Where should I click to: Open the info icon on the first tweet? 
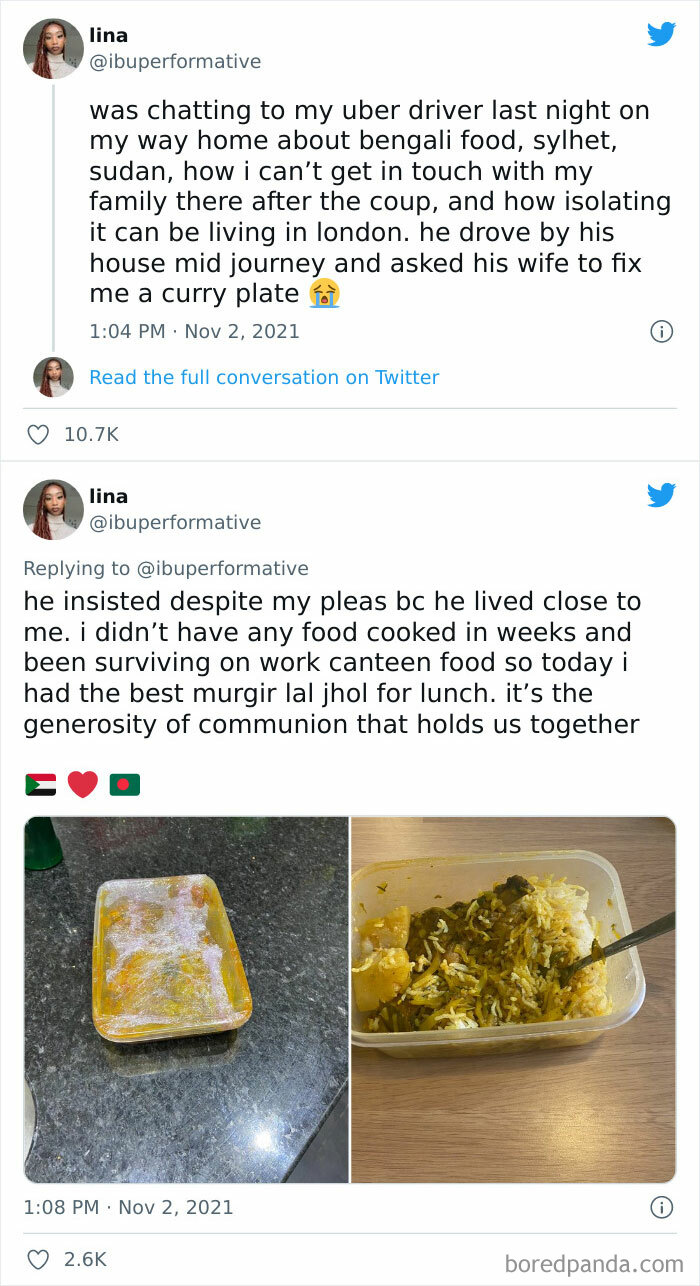pyautogui.click(x=662, y=331)
